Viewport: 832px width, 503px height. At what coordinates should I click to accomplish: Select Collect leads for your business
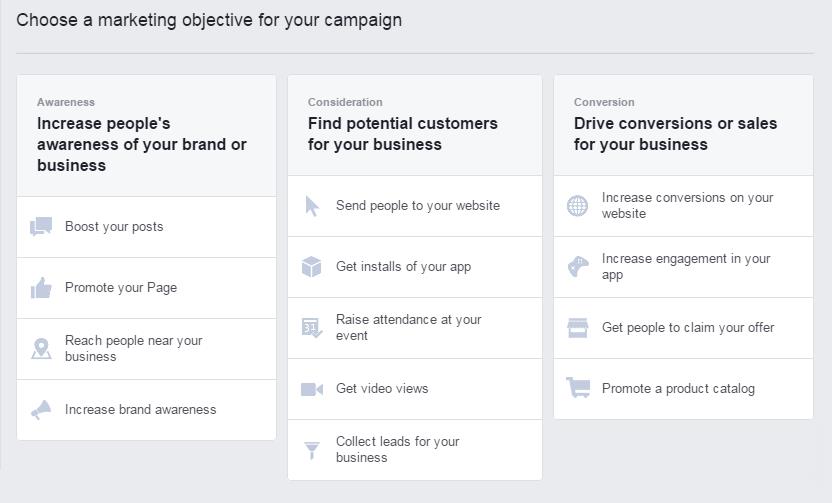click(415, 450)
